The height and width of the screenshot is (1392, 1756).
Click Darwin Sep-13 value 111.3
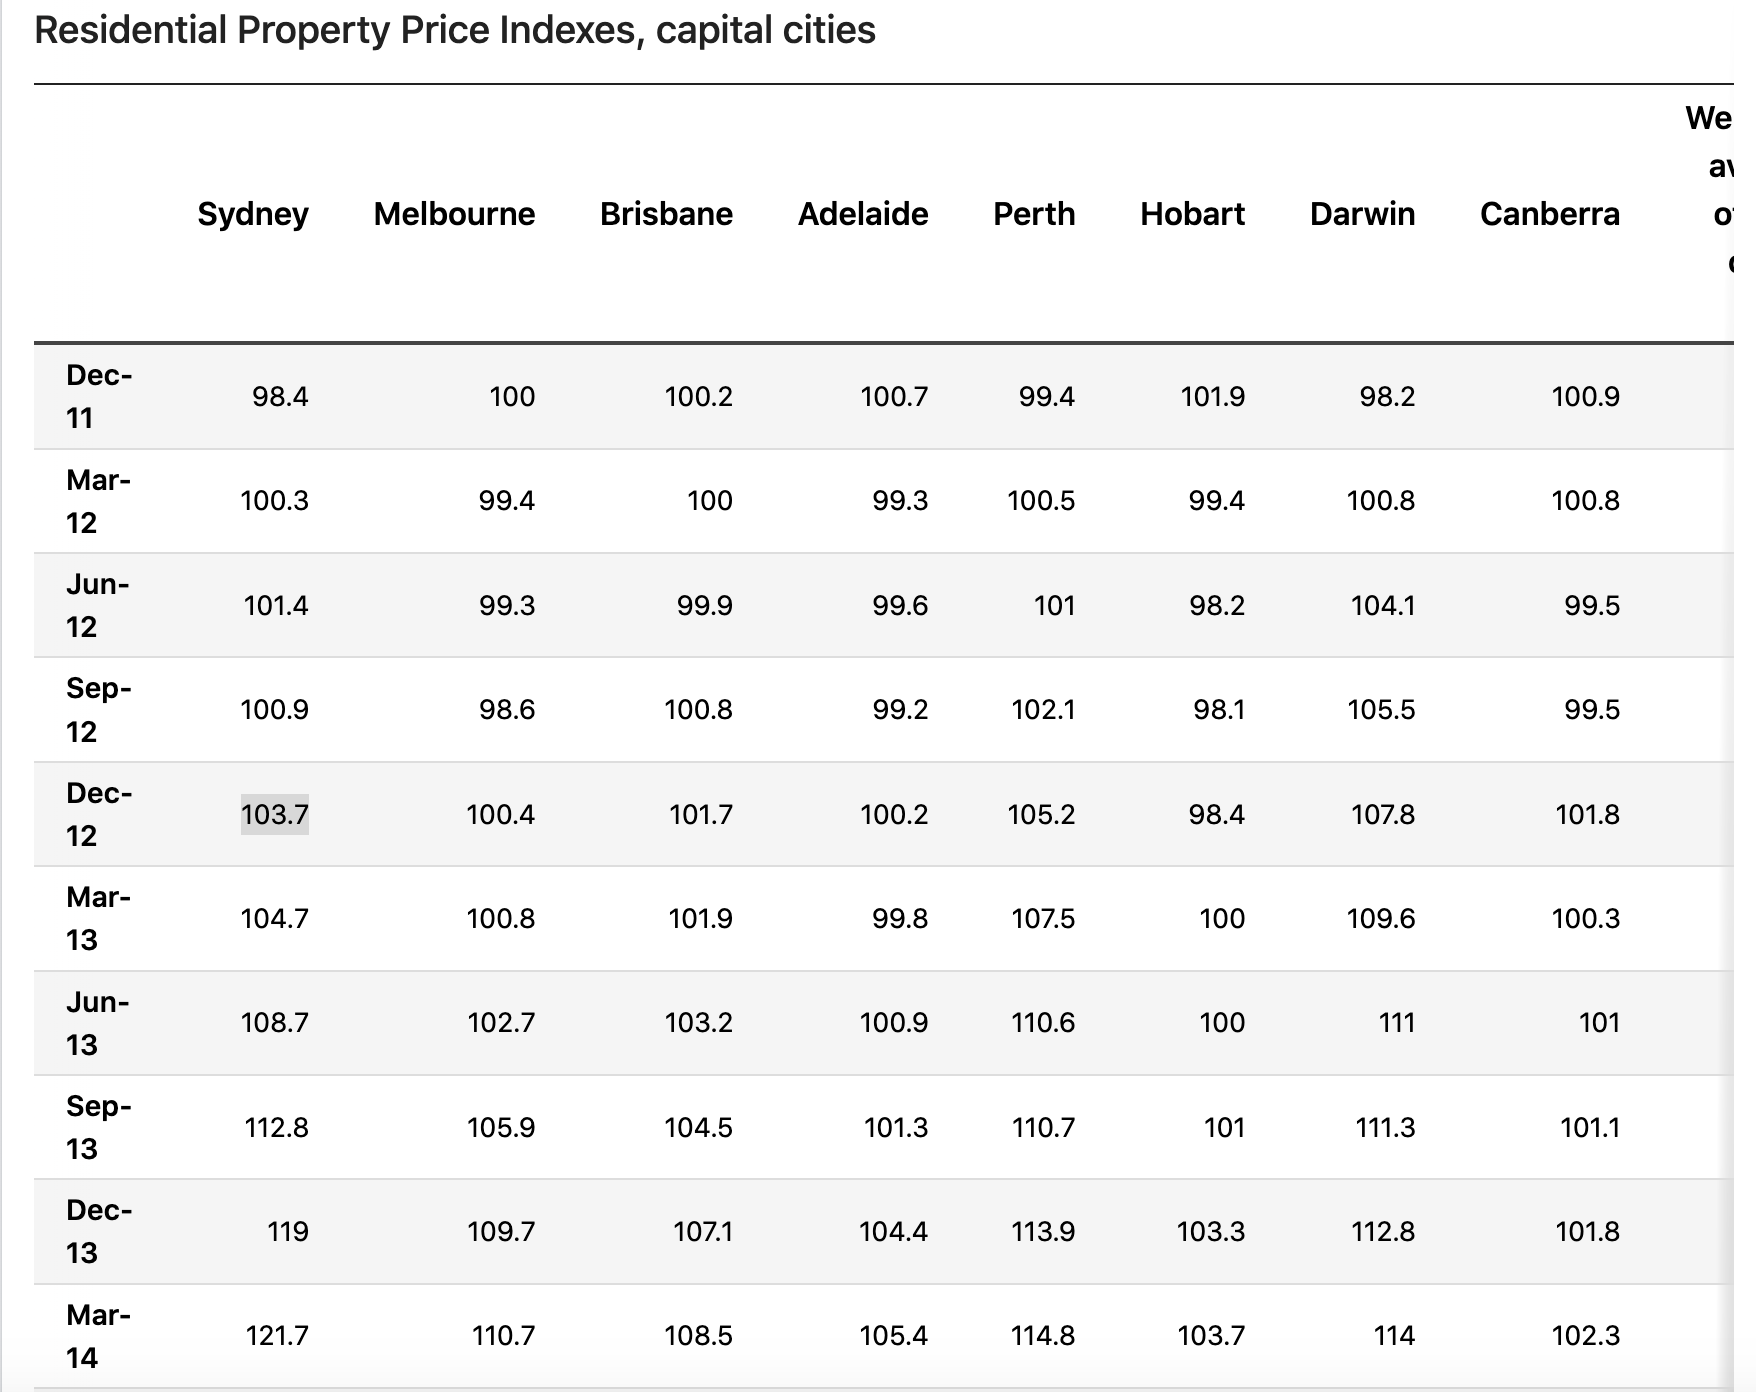[1385, 1127]
